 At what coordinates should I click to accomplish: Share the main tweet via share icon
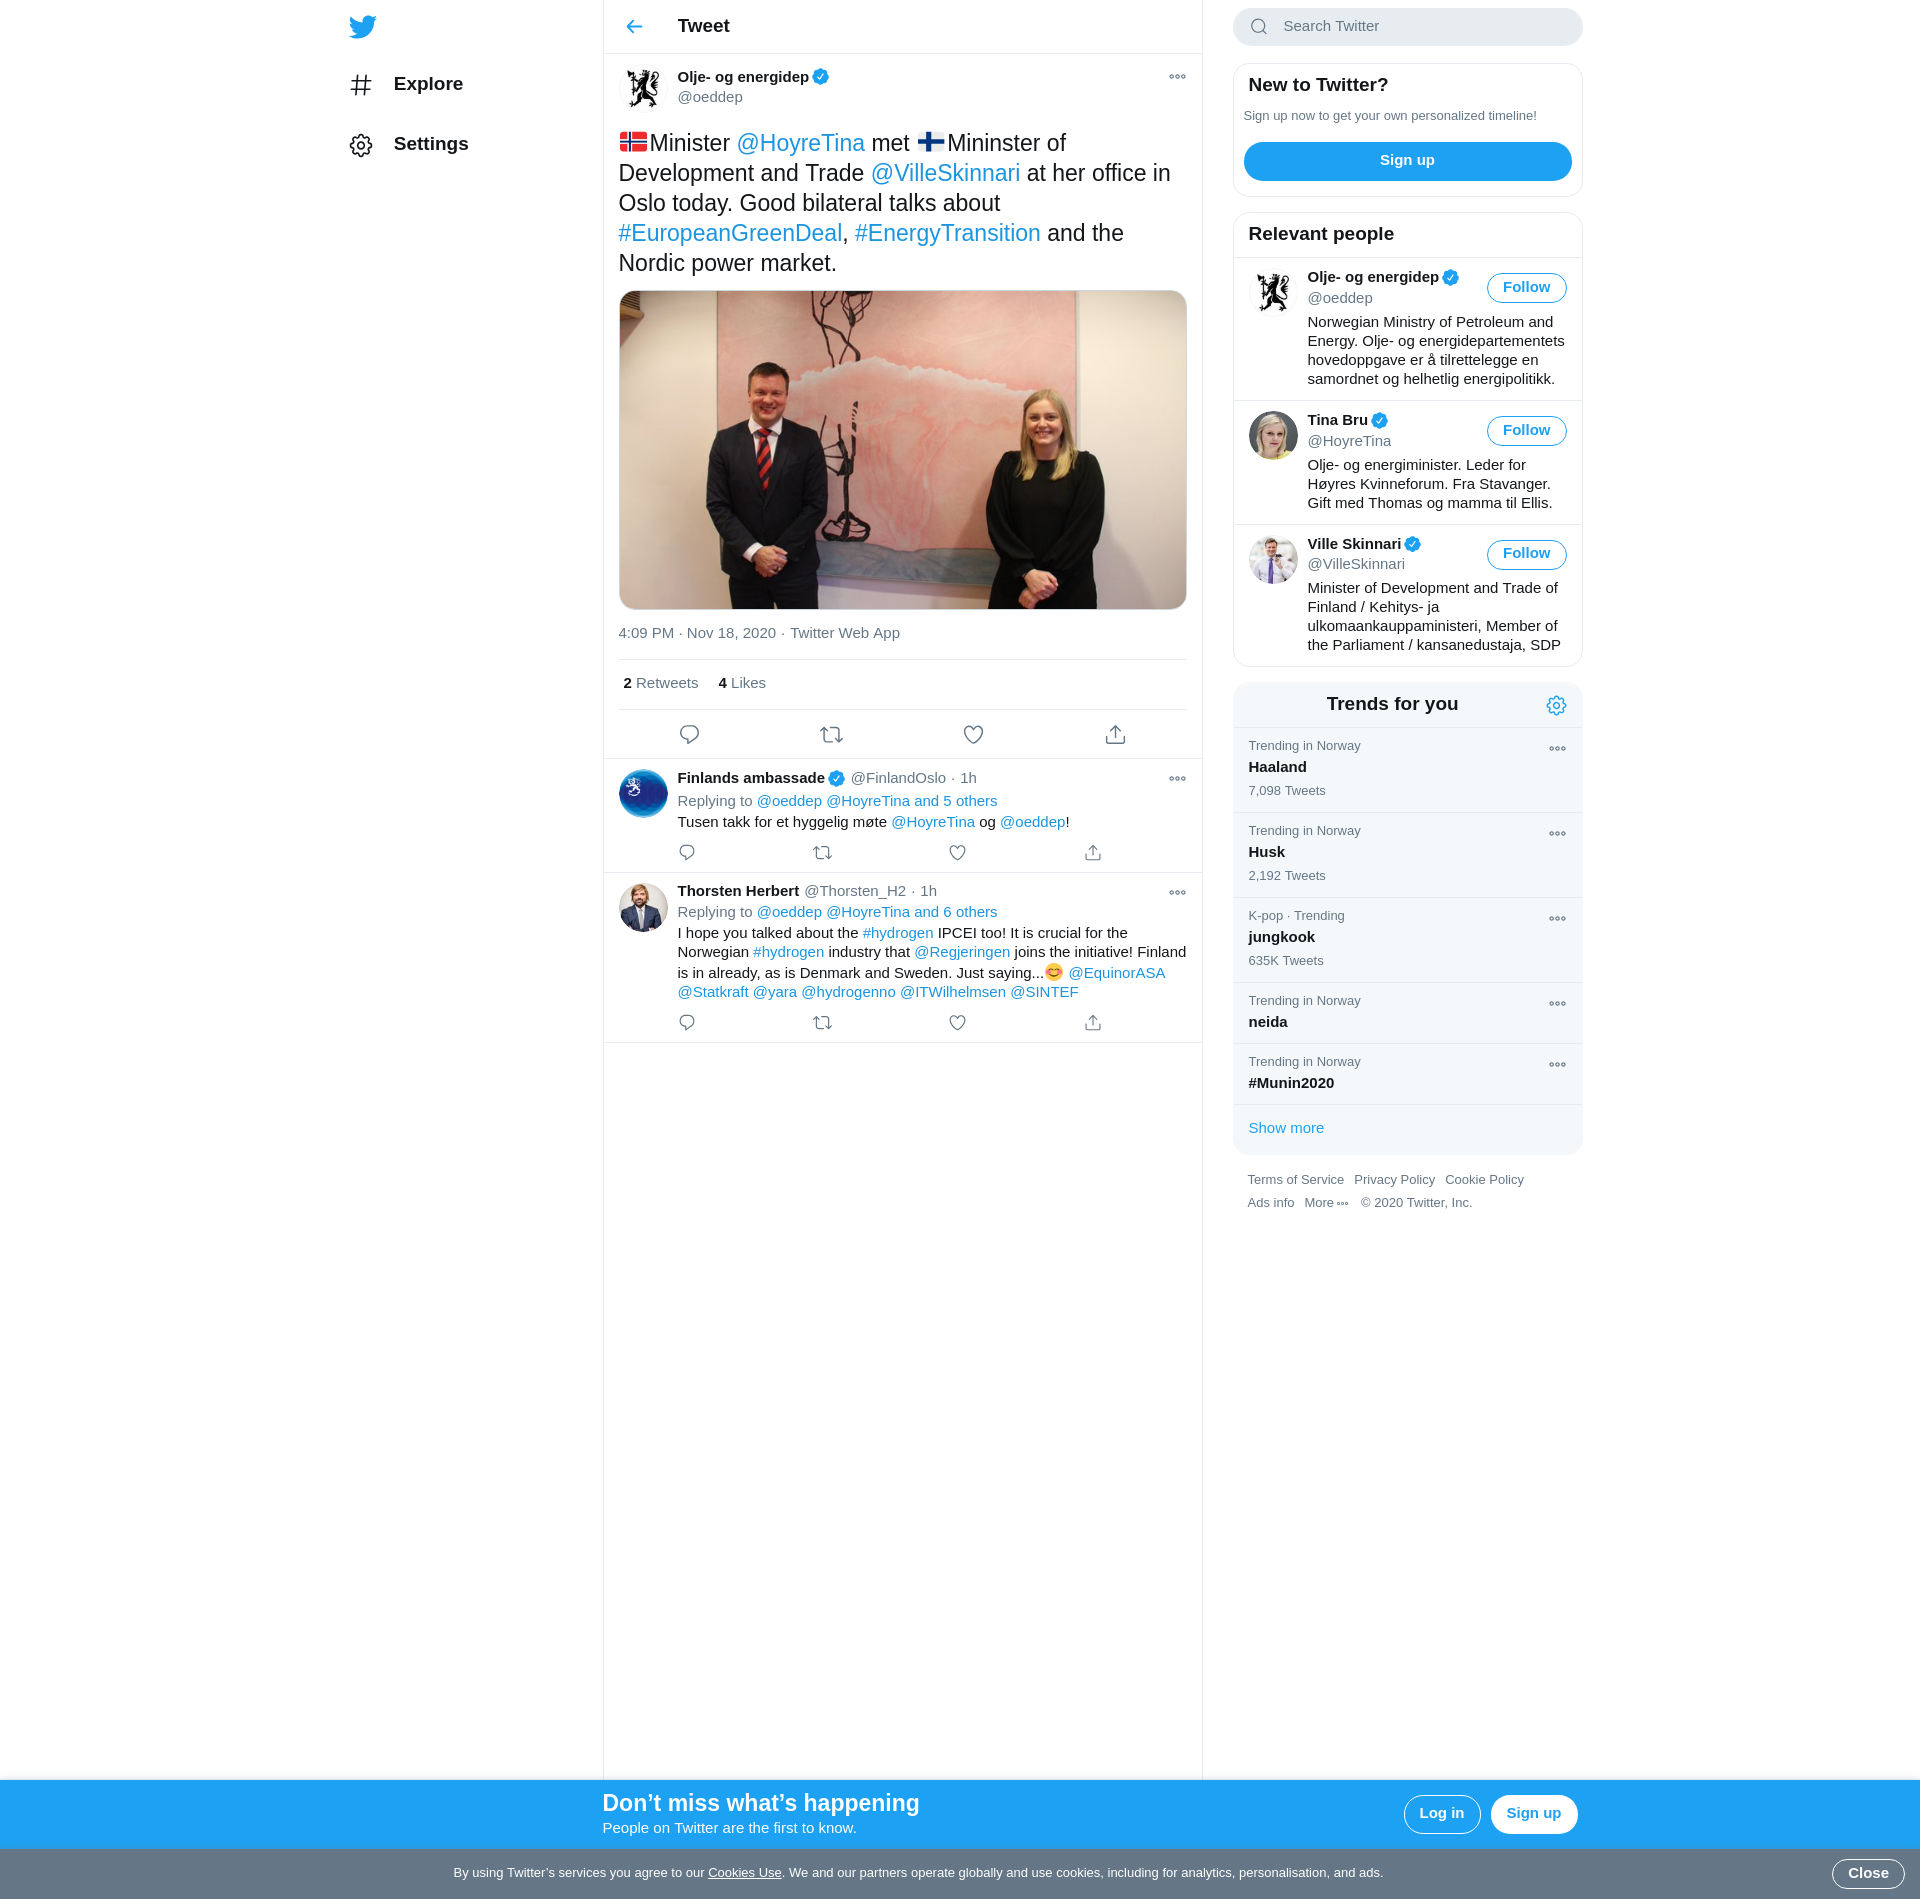click(1115, 735)
